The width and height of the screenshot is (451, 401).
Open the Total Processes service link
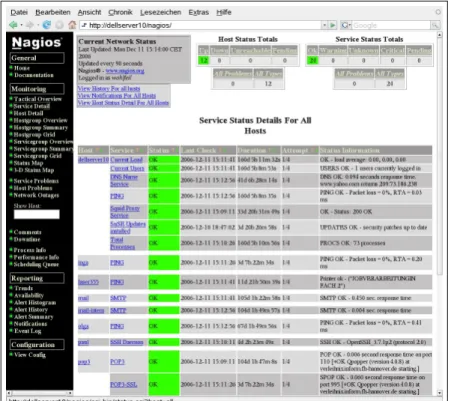[122, 243]
